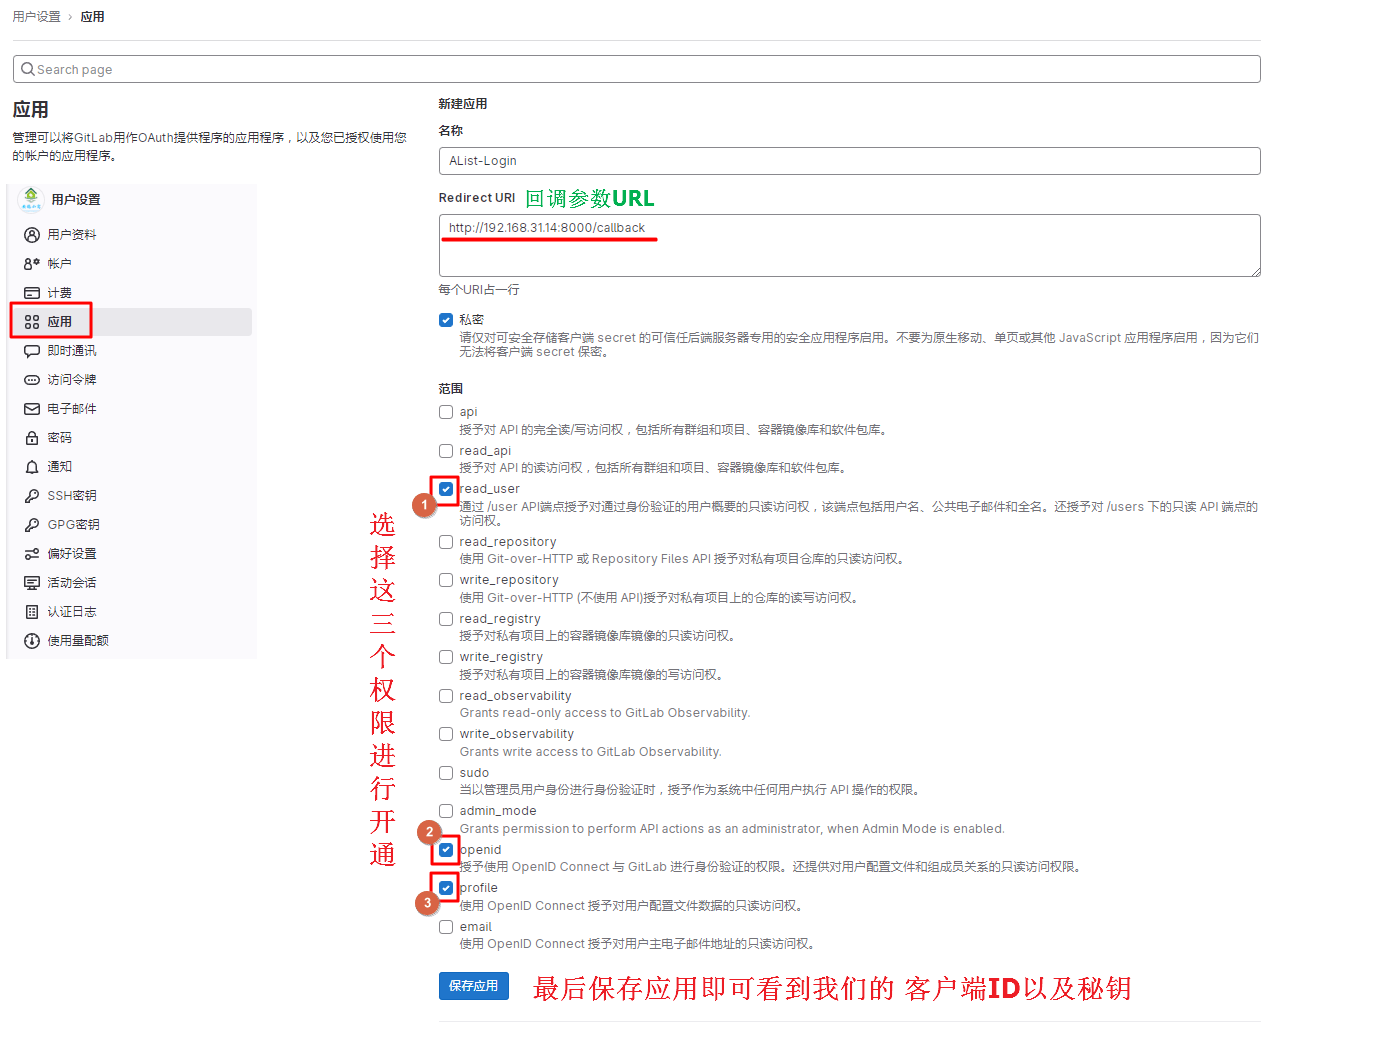Open the 偏好设置 section
Image resolution: width=1378 pixels, height=1041 pixels.
70,553
